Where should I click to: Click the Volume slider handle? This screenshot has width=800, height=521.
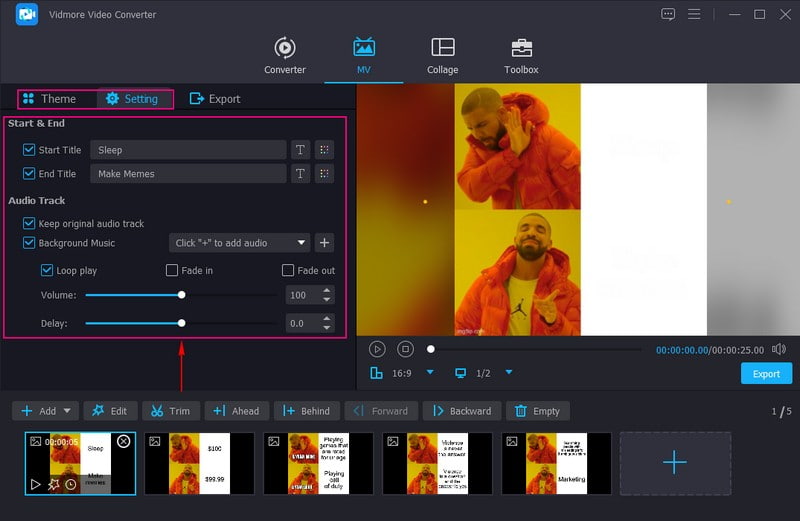click(181, 295)
